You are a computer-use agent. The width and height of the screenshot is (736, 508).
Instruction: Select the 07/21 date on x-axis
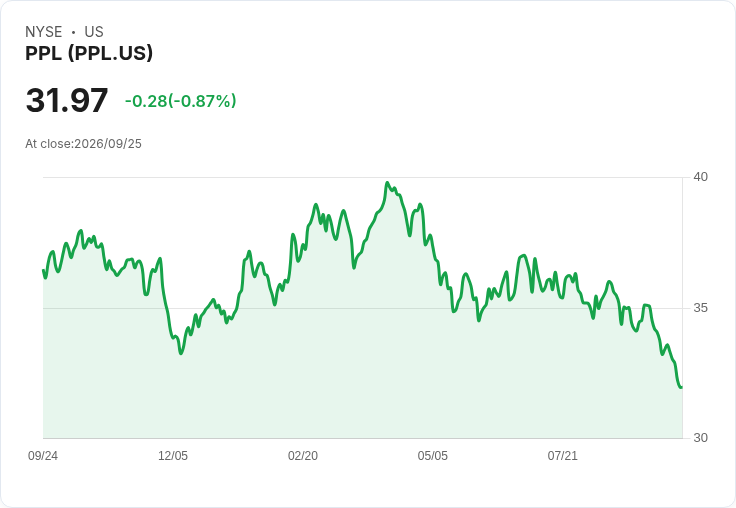click(x=562, y=456)
